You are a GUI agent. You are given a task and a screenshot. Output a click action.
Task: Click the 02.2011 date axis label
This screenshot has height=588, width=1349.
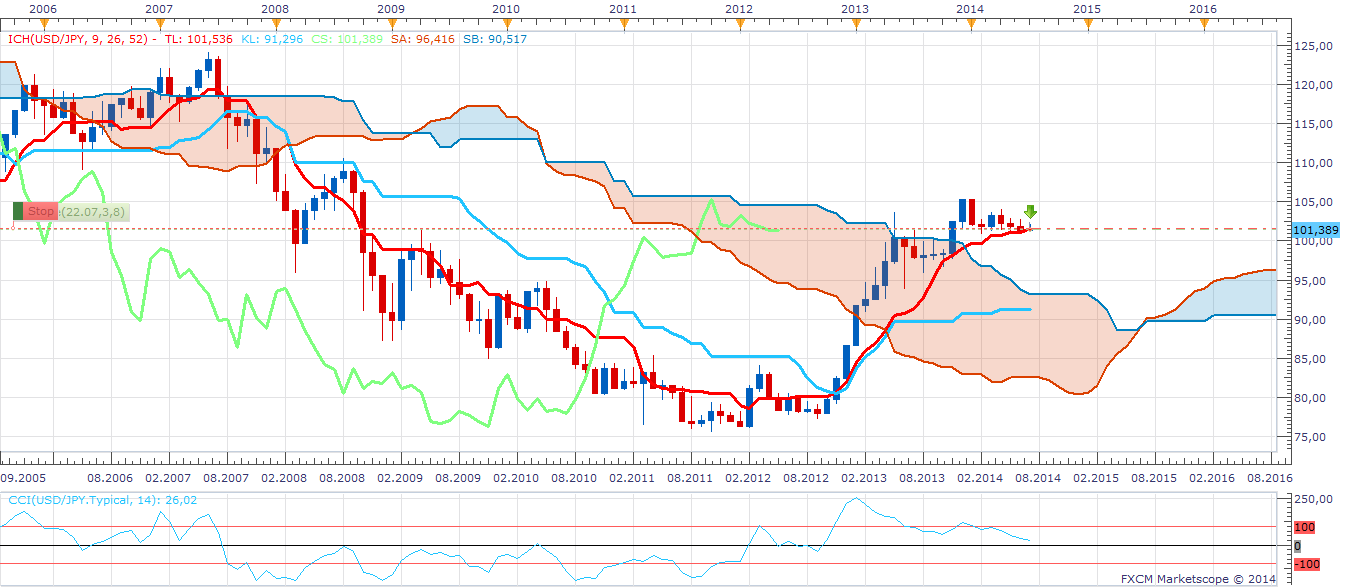pos(630,479)
